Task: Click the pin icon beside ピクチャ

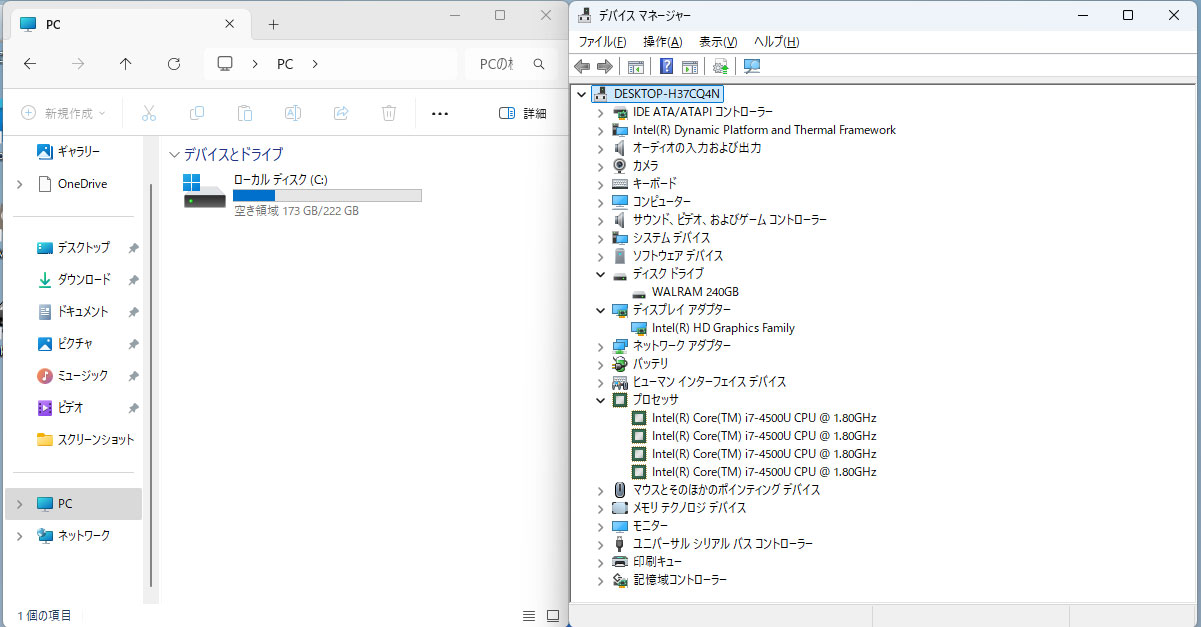Action: click(x=133, y=344)
